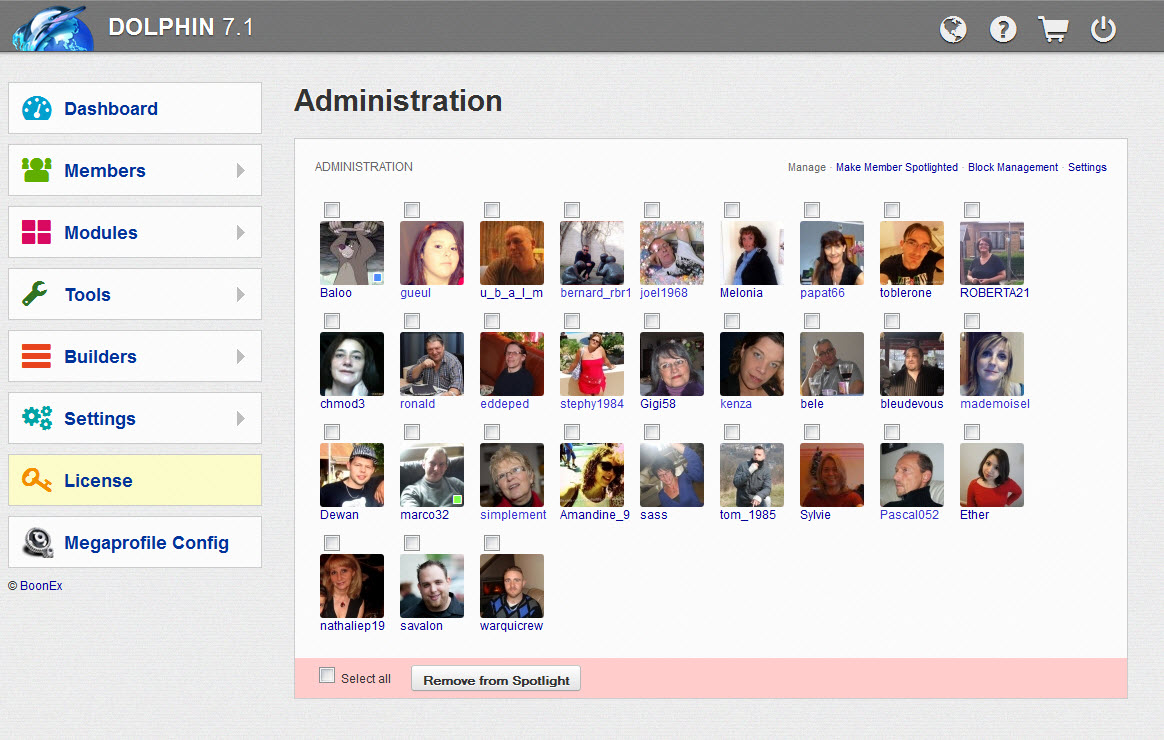
Task: Tick the checkbox above Melonia
Action: point(732,210)
